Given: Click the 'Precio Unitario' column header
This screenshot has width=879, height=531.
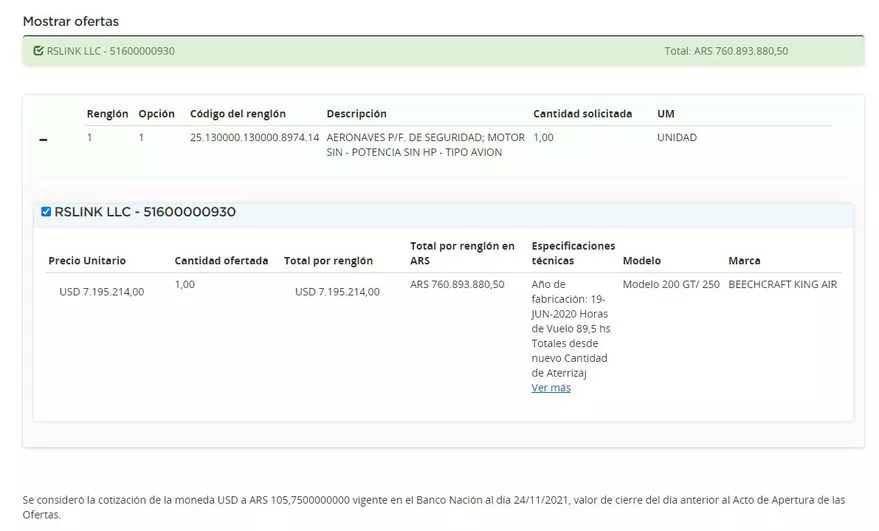Looking at the screenshot, I should coord(87,261).
